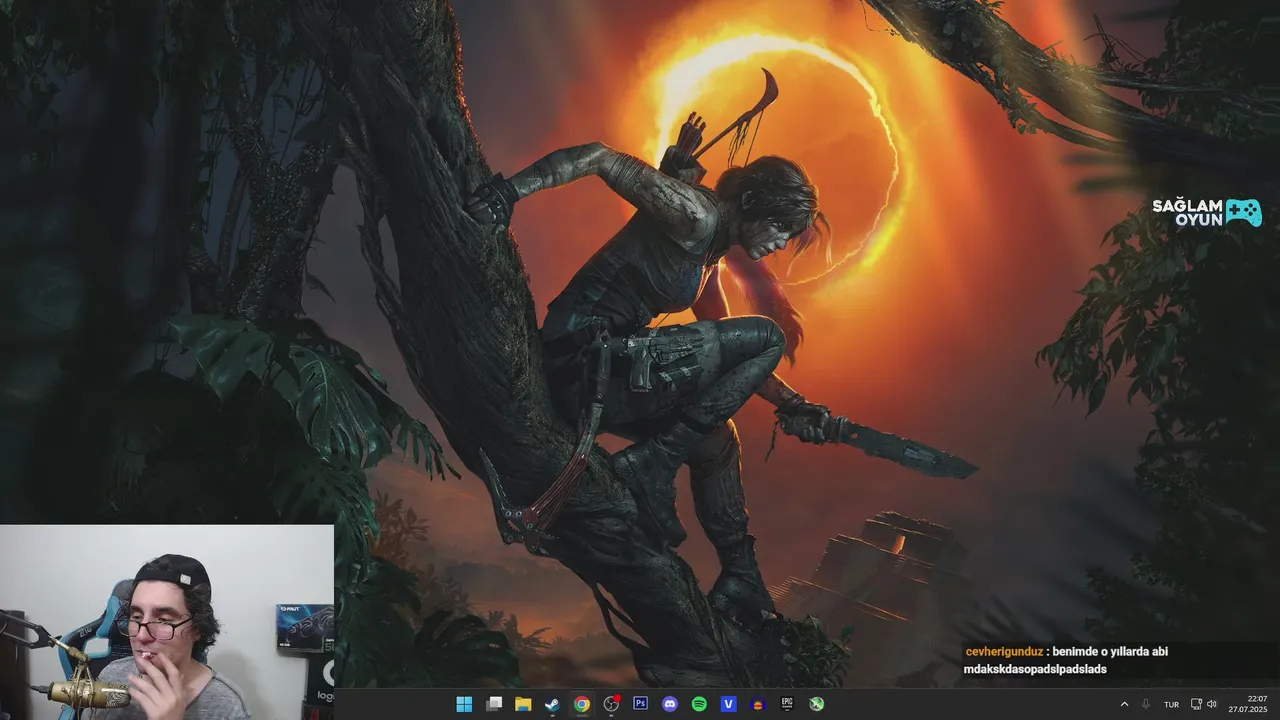Switch to Google Chrome in the taskbar
The width and height of the screenshot is (1280, 720).
pos(582,704)
